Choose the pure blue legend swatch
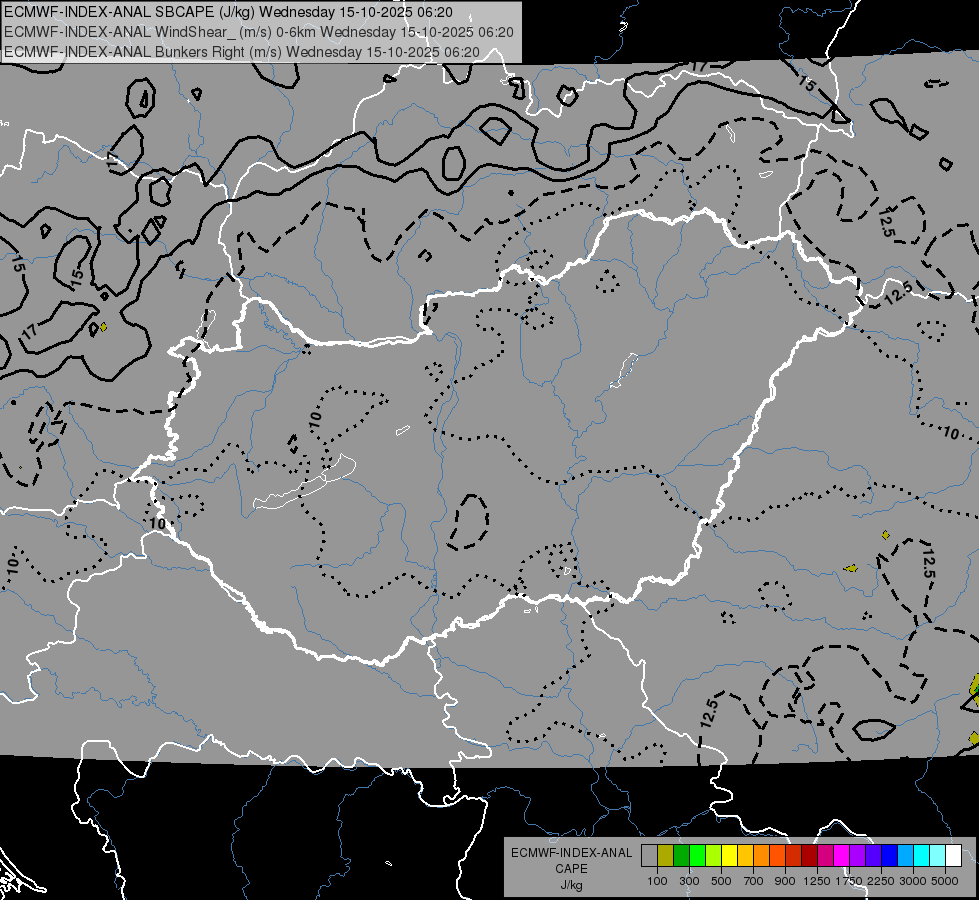This screenshot has height=900, width=979. (889, 856)
